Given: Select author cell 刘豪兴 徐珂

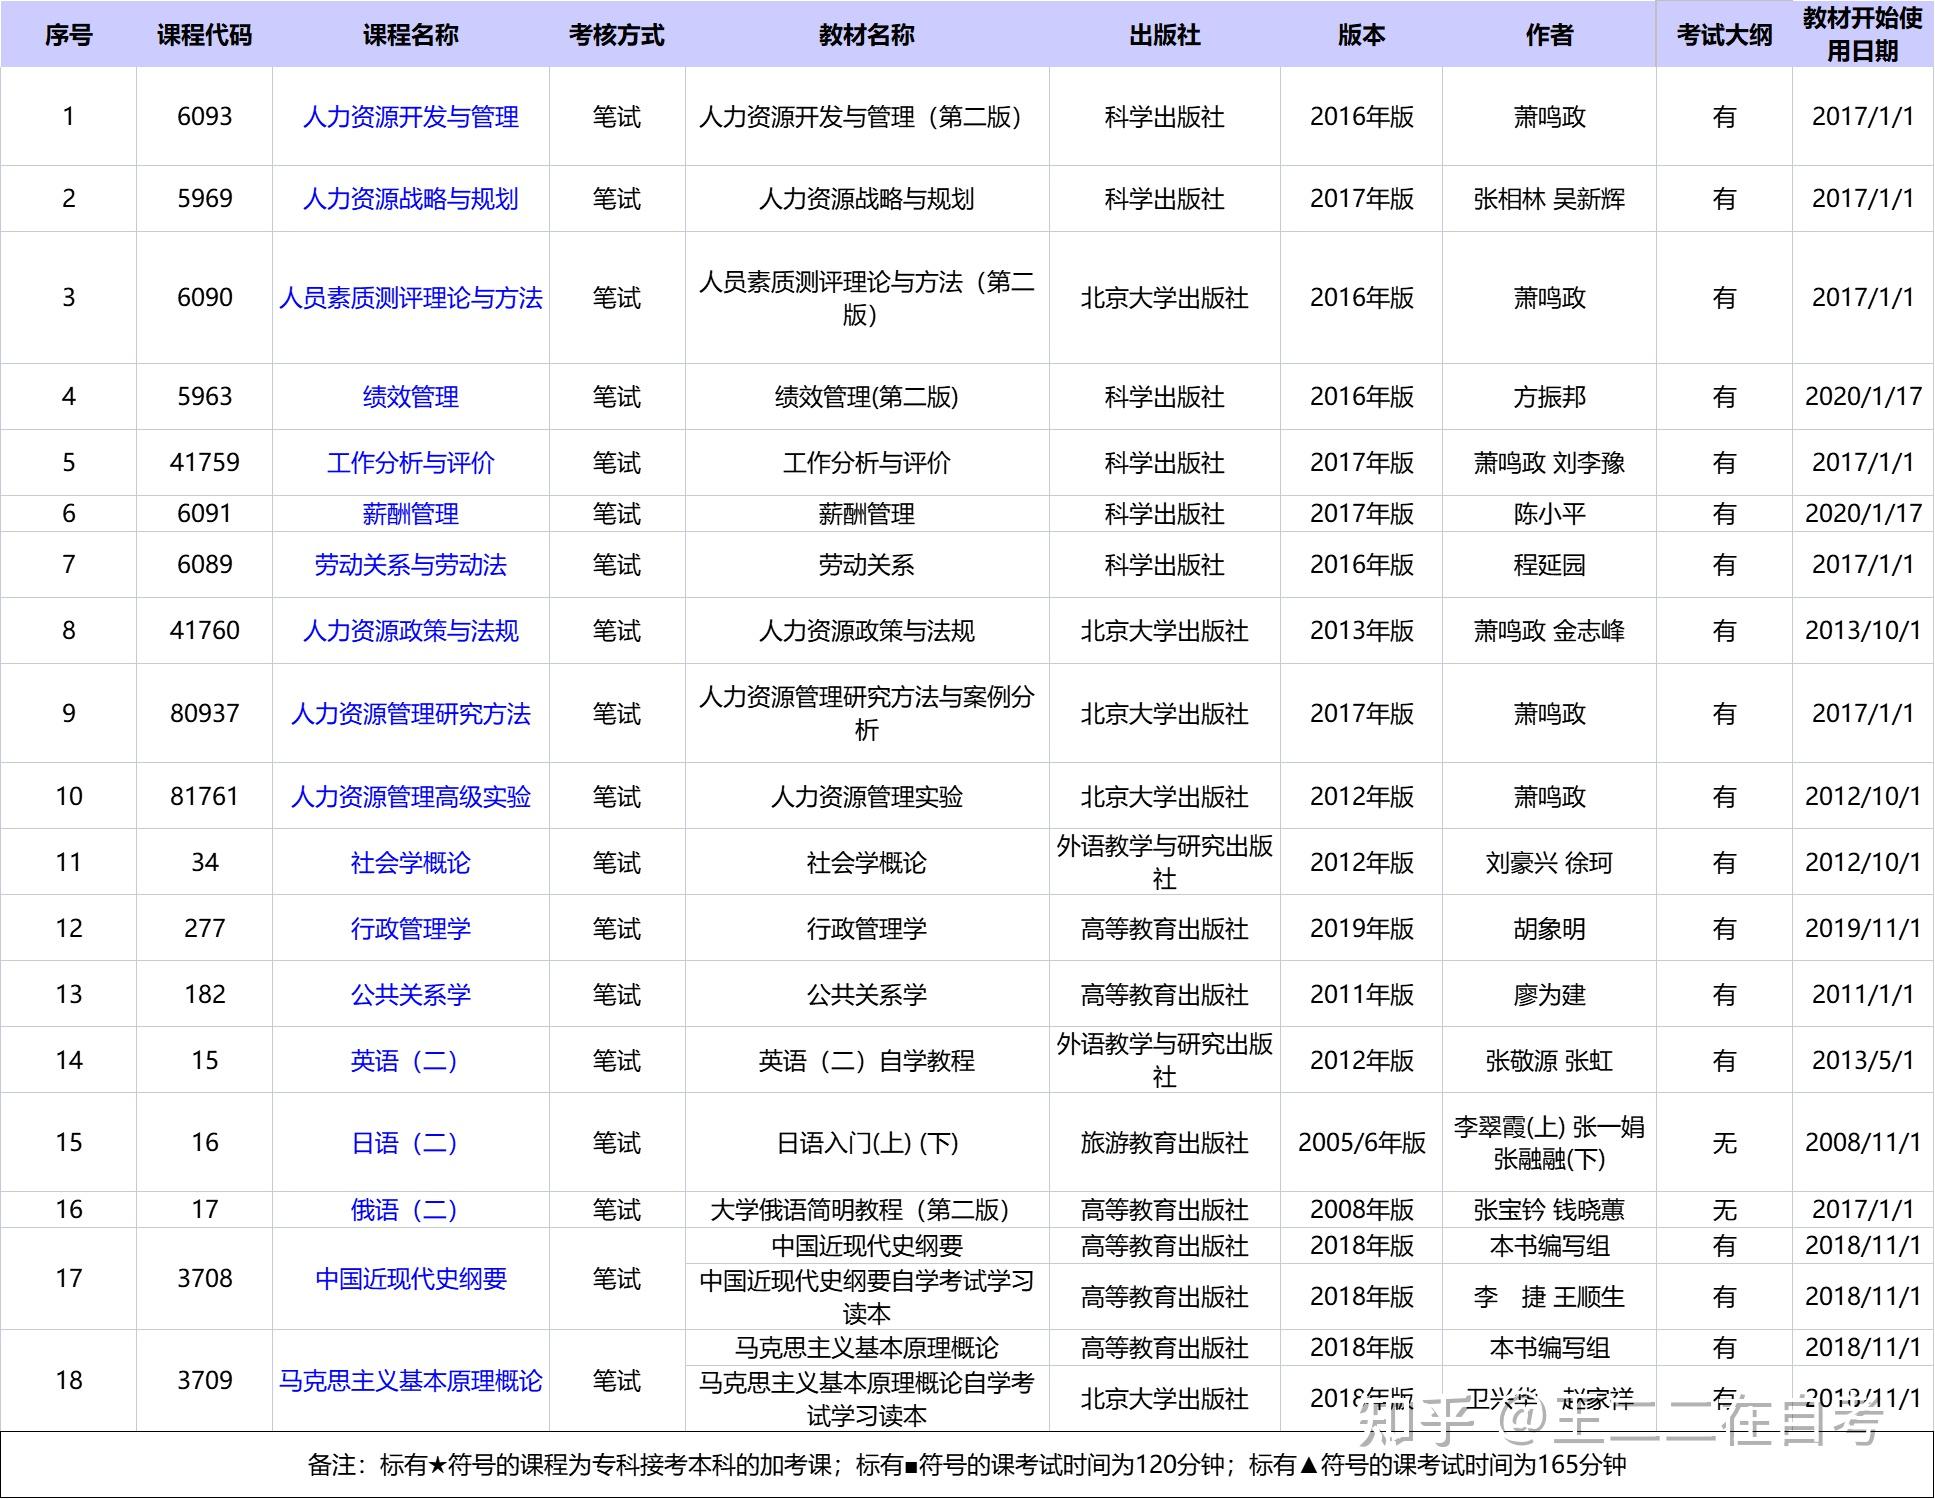Looking at the screenshot, I should [x=1549, y=863].
